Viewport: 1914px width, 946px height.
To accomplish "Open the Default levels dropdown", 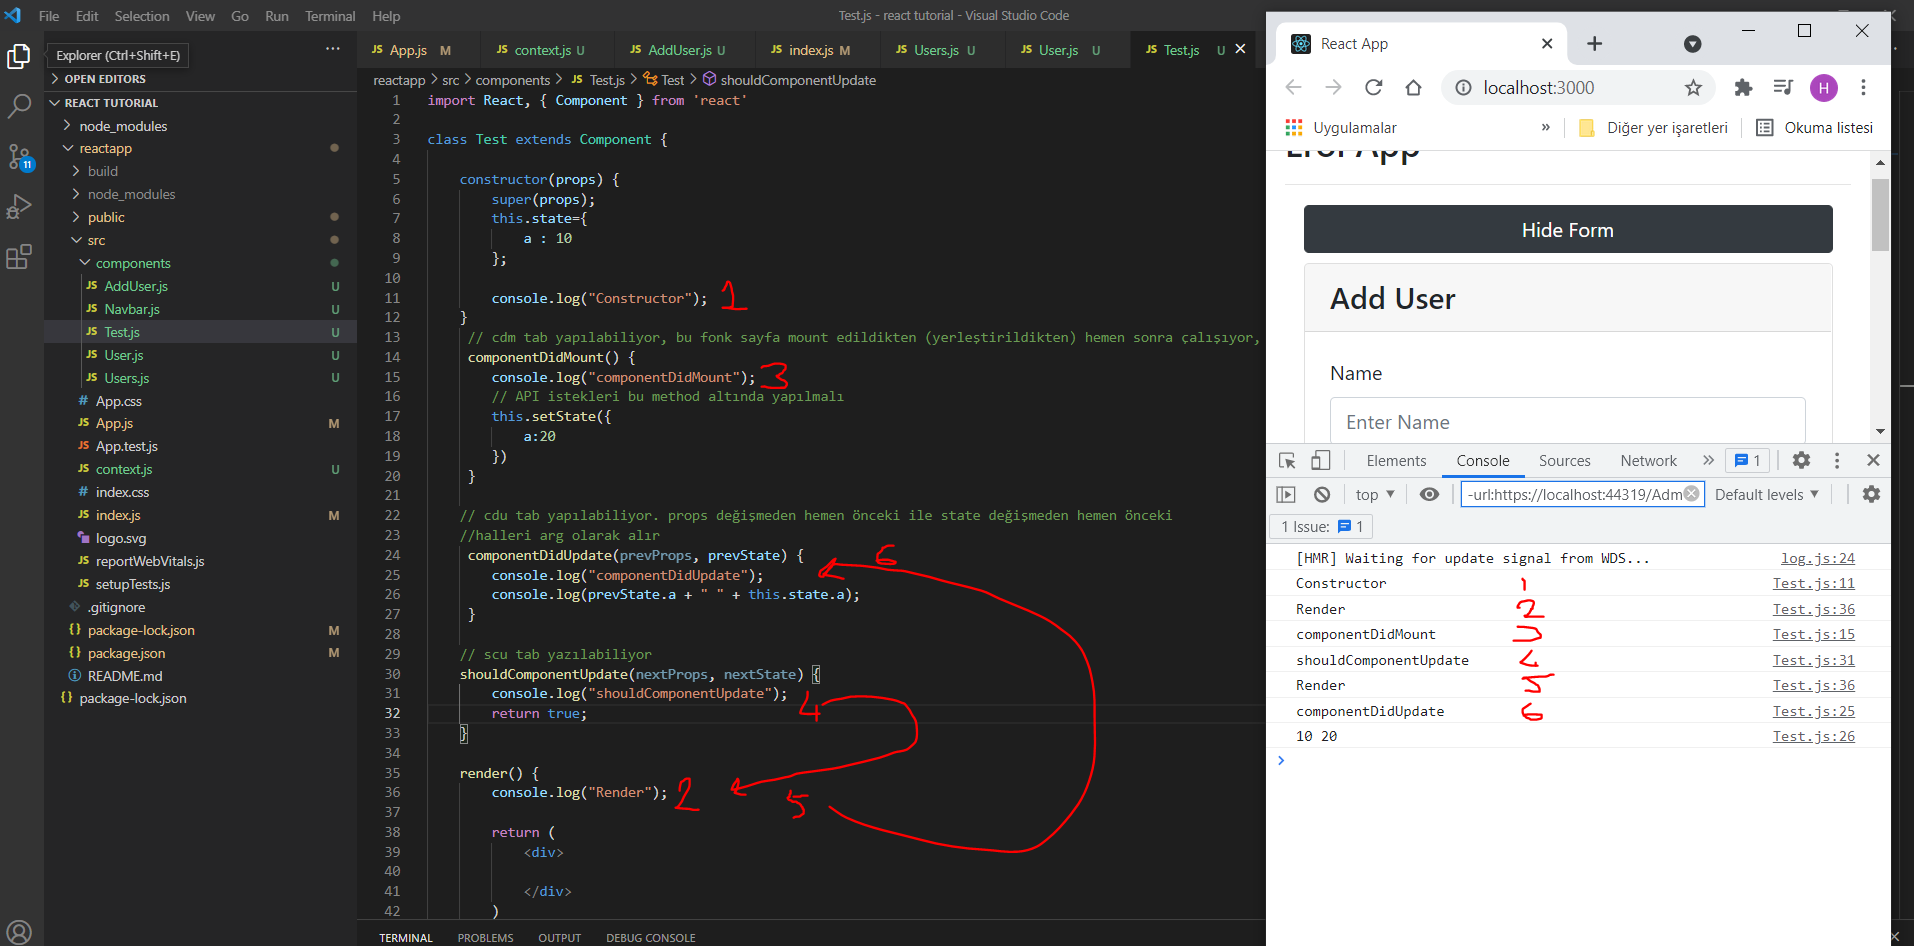I will [1766, 494].
